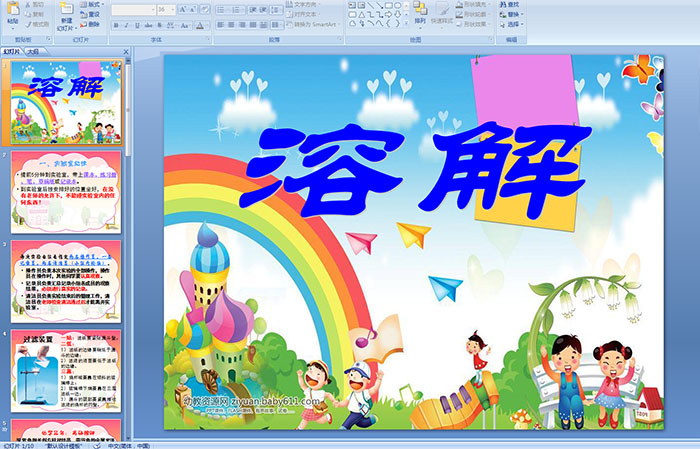Click the Reset slide (重设) icon
This screenshot has width=700, height=449.
coord(83,15)
